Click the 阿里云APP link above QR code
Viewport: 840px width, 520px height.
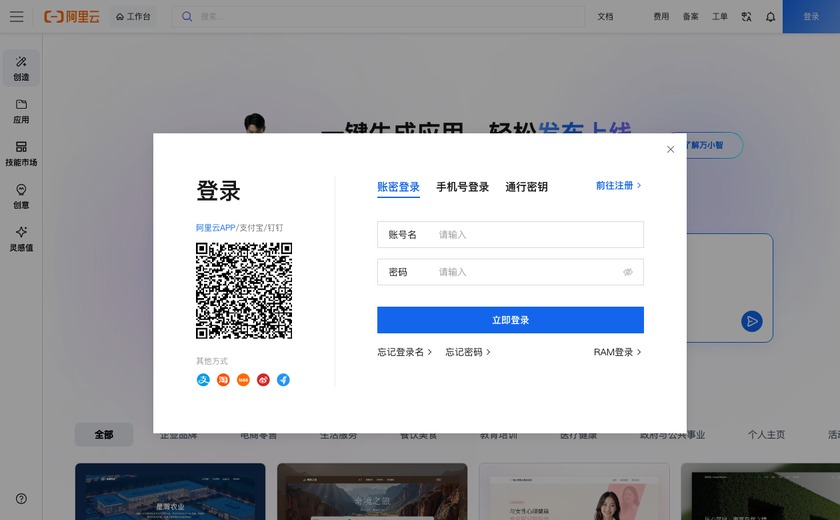(215, 228)
